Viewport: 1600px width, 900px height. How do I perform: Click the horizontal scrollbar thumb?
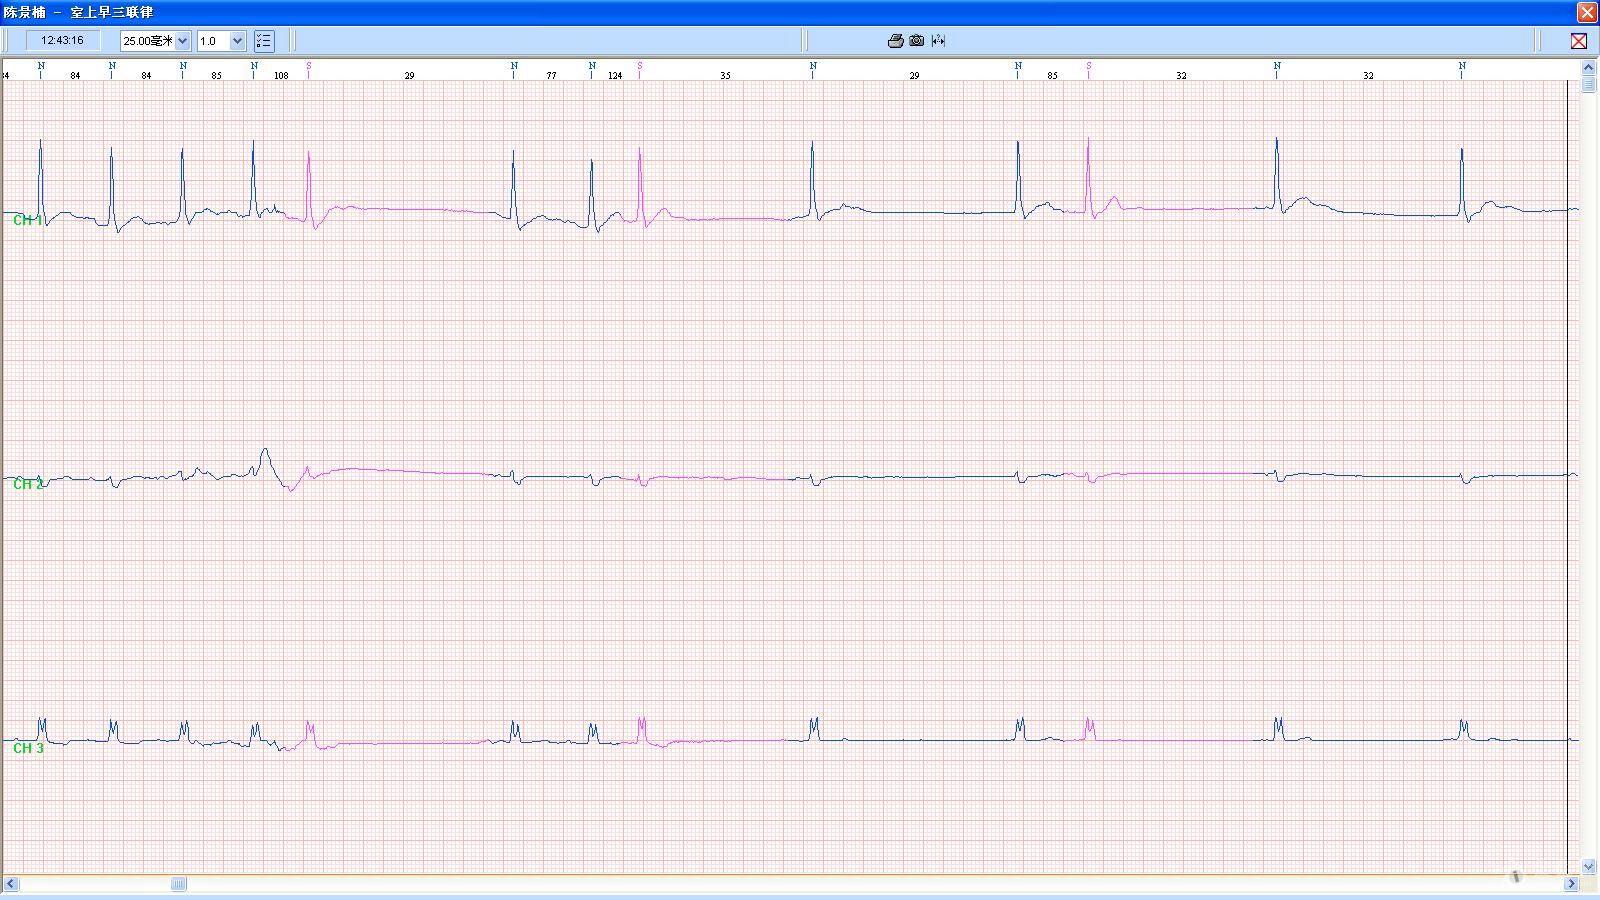pyautogui.click(x=178, y=883)
